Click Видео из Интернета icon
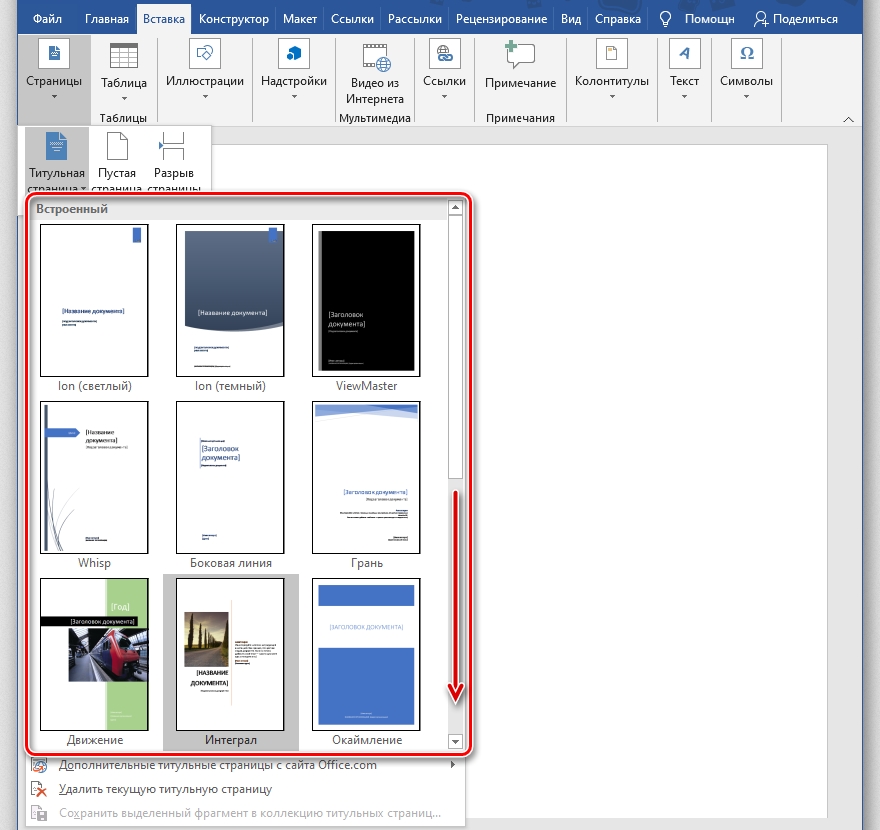Viewport: 880px width, 830px height. (x=375, y=56)
